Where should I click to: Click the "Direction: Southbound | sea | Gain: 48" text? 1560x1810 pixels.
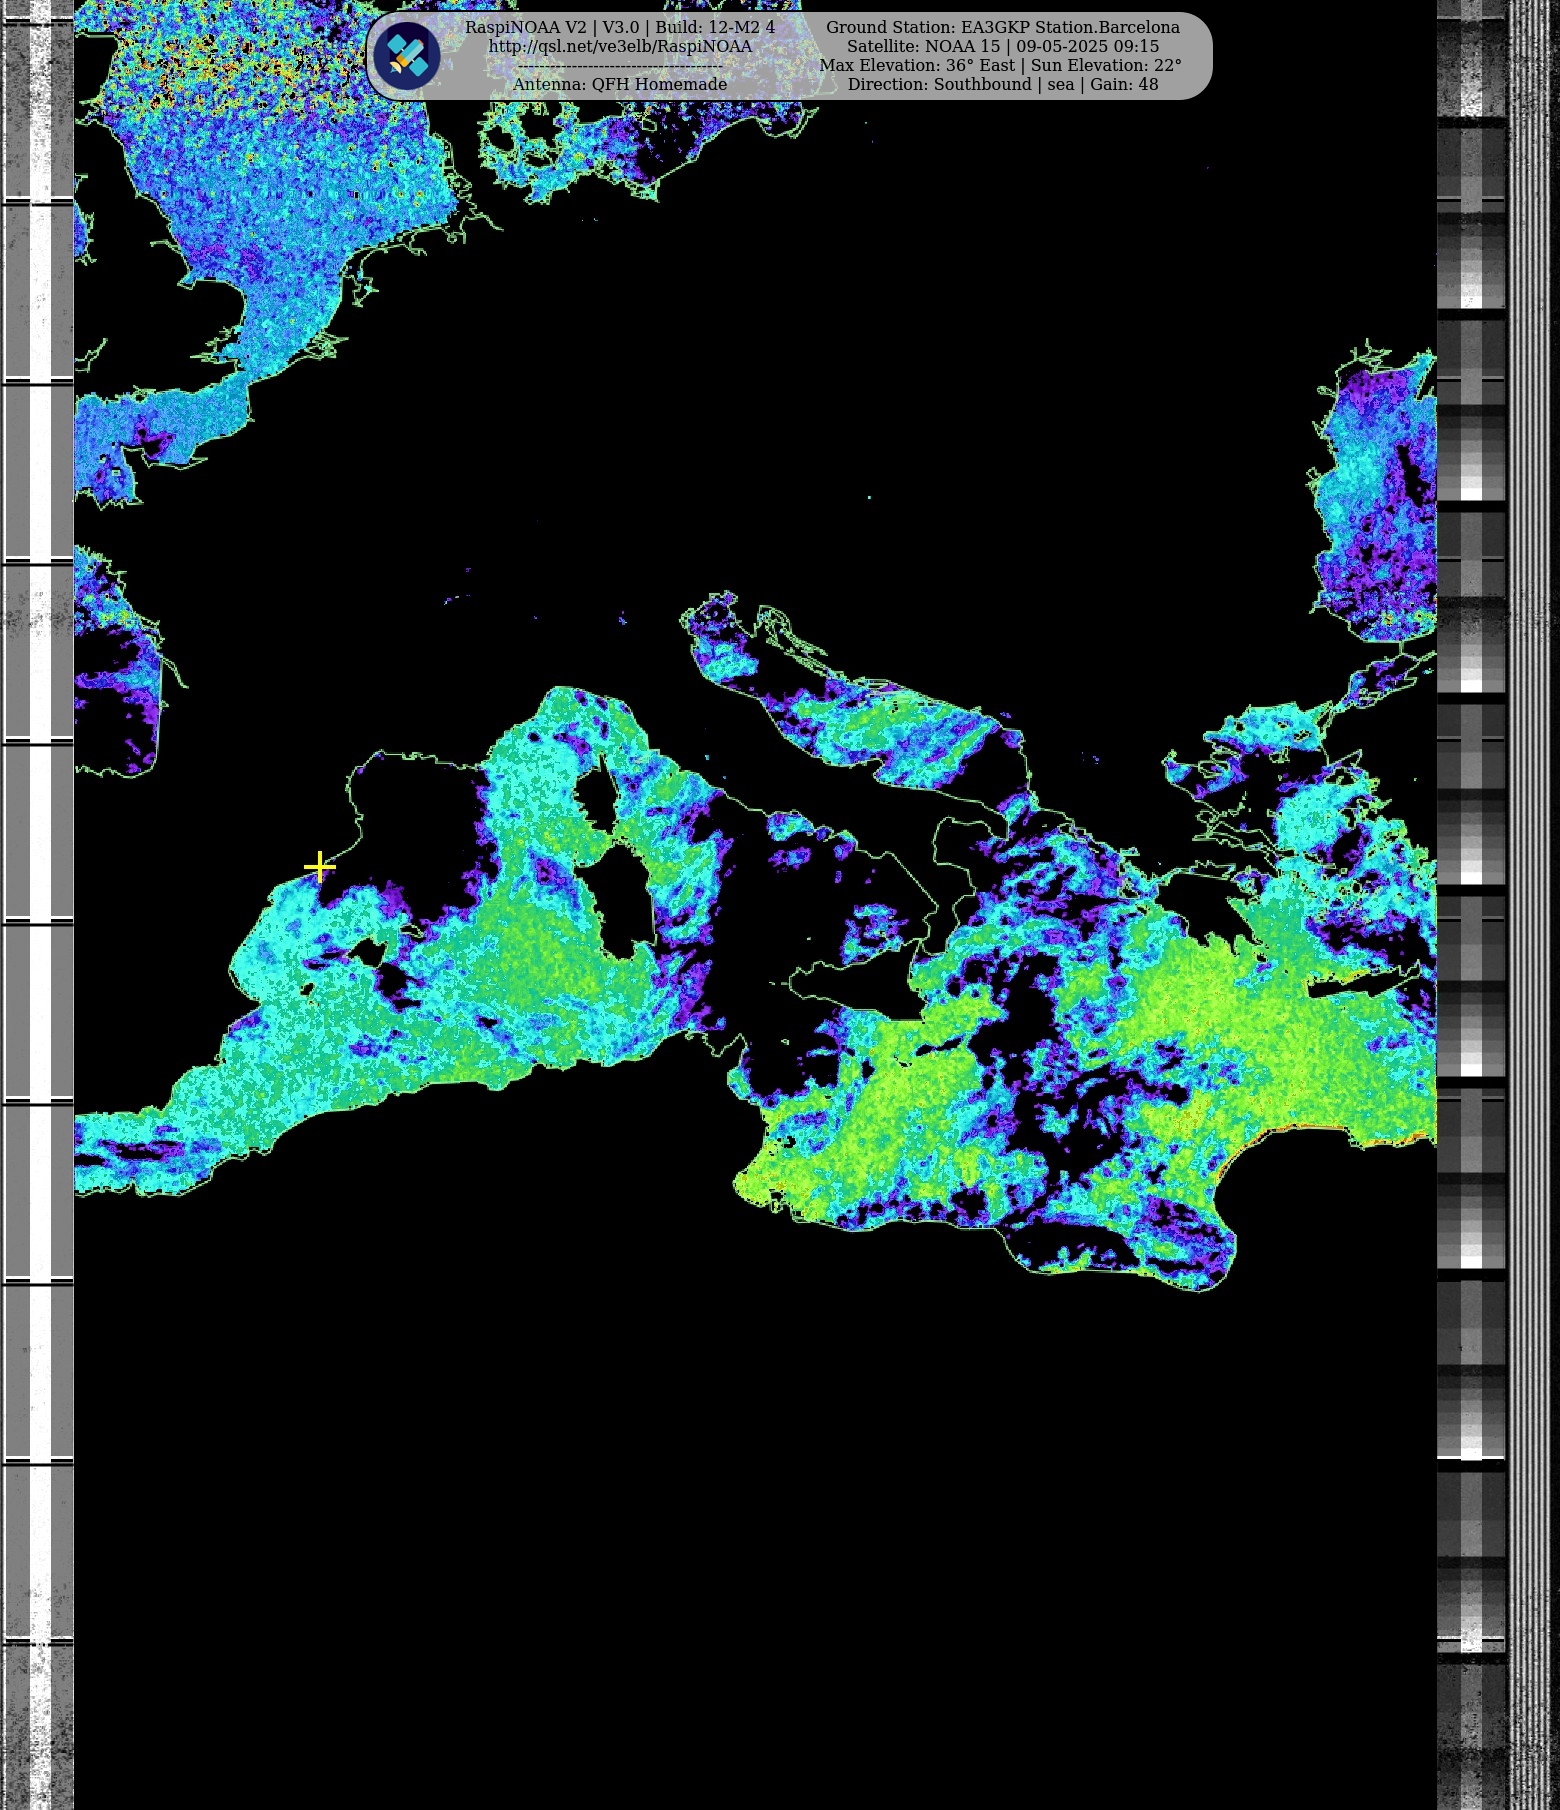click(x=1003, y=84)
